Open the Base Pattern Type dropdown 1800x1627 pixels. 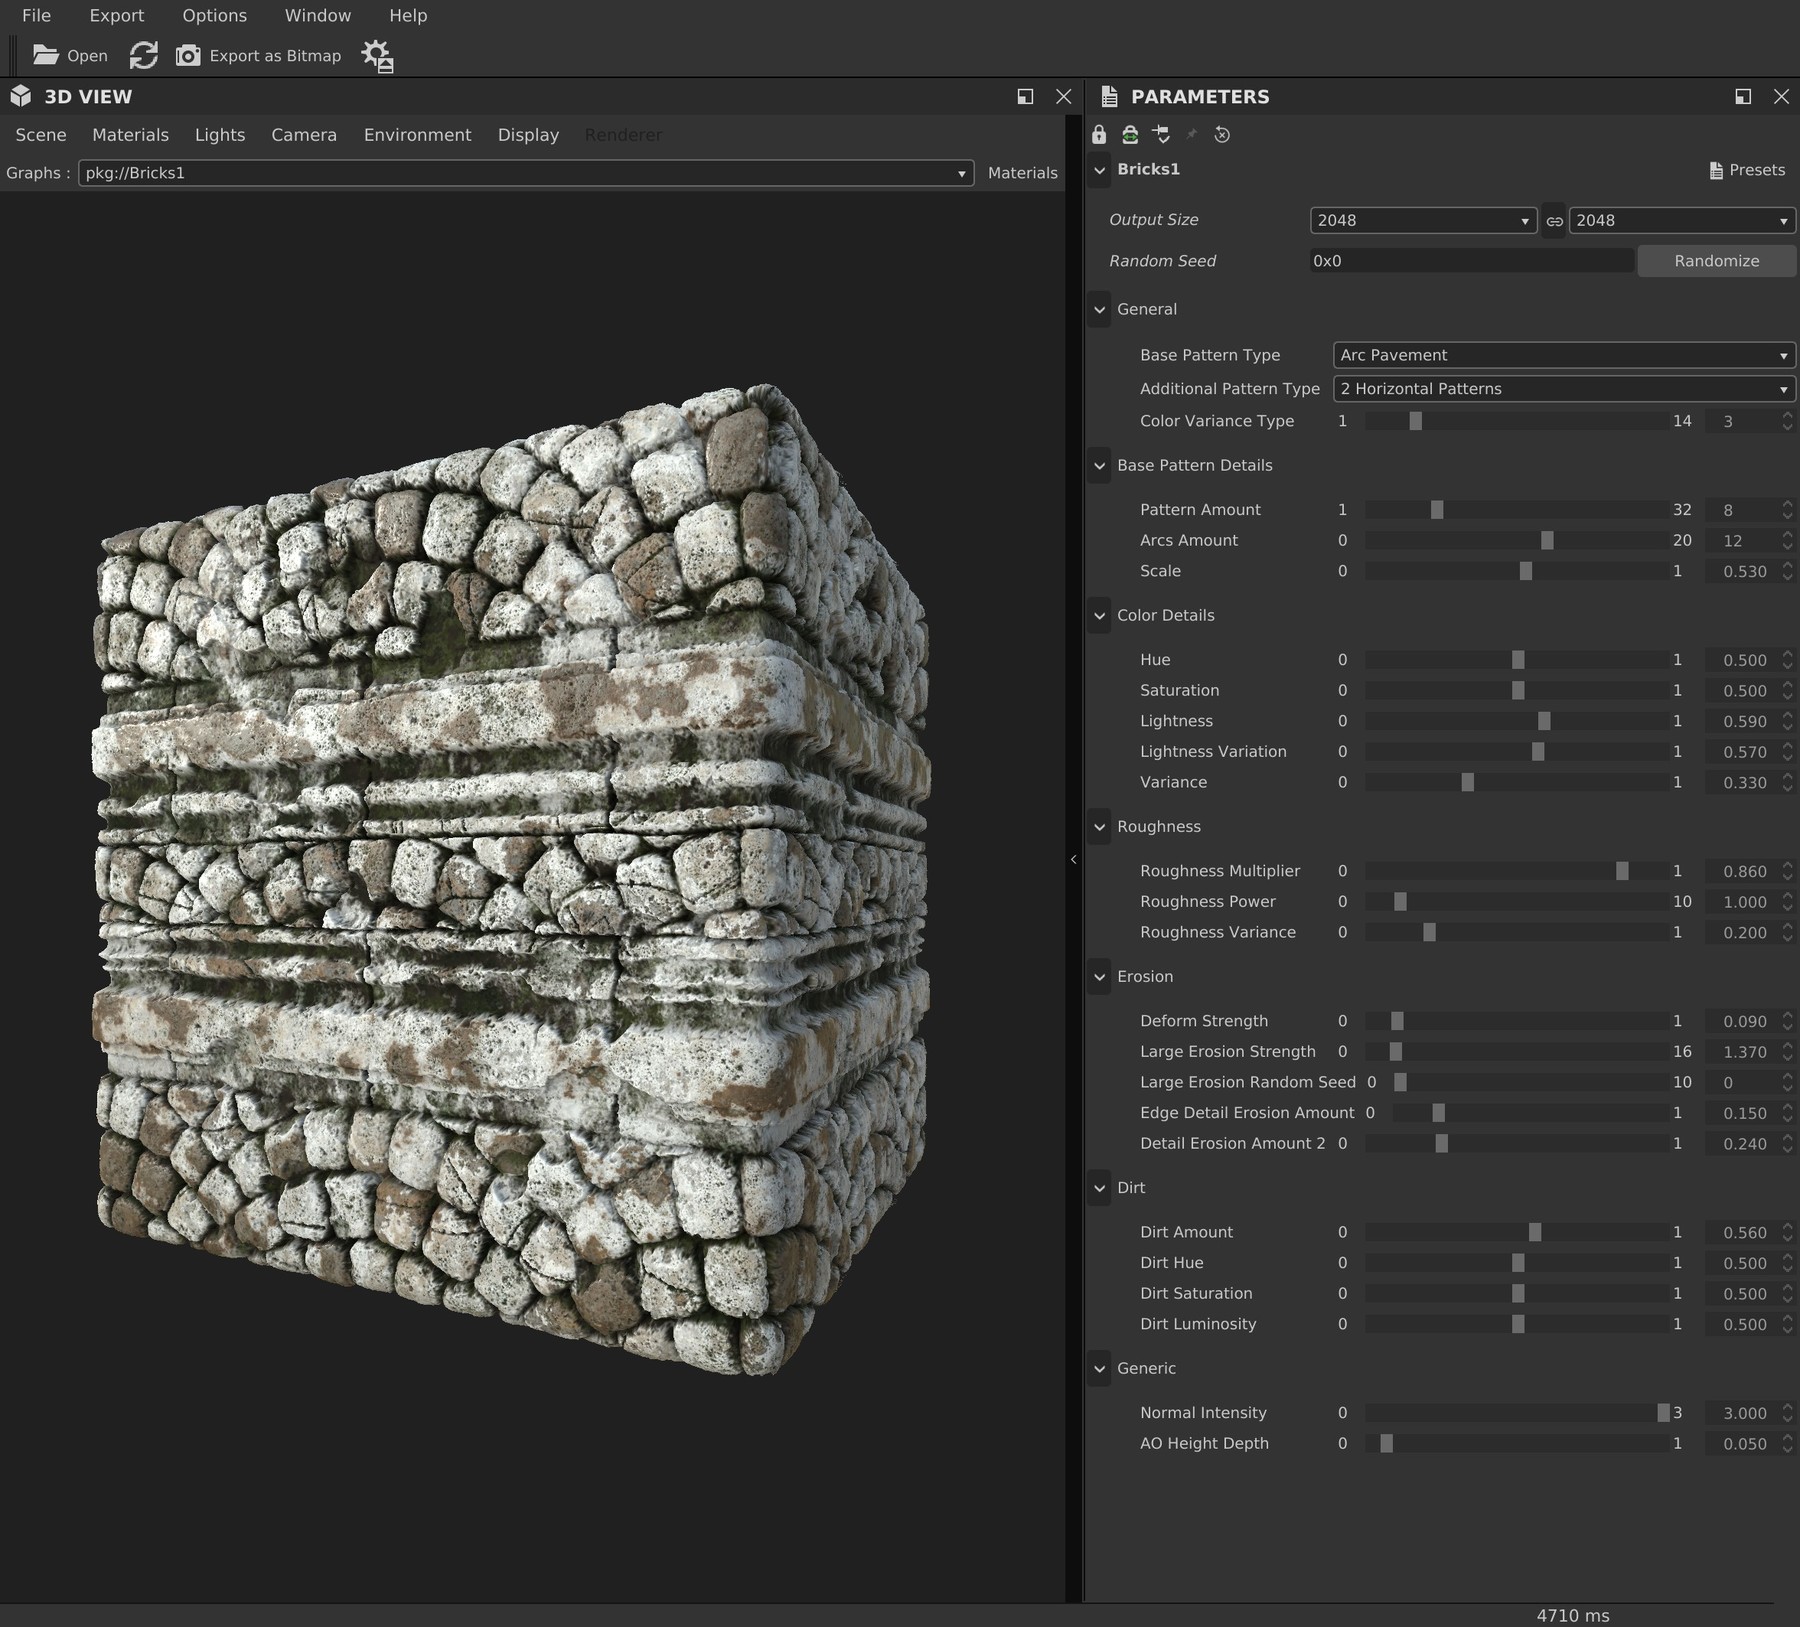1562,355
